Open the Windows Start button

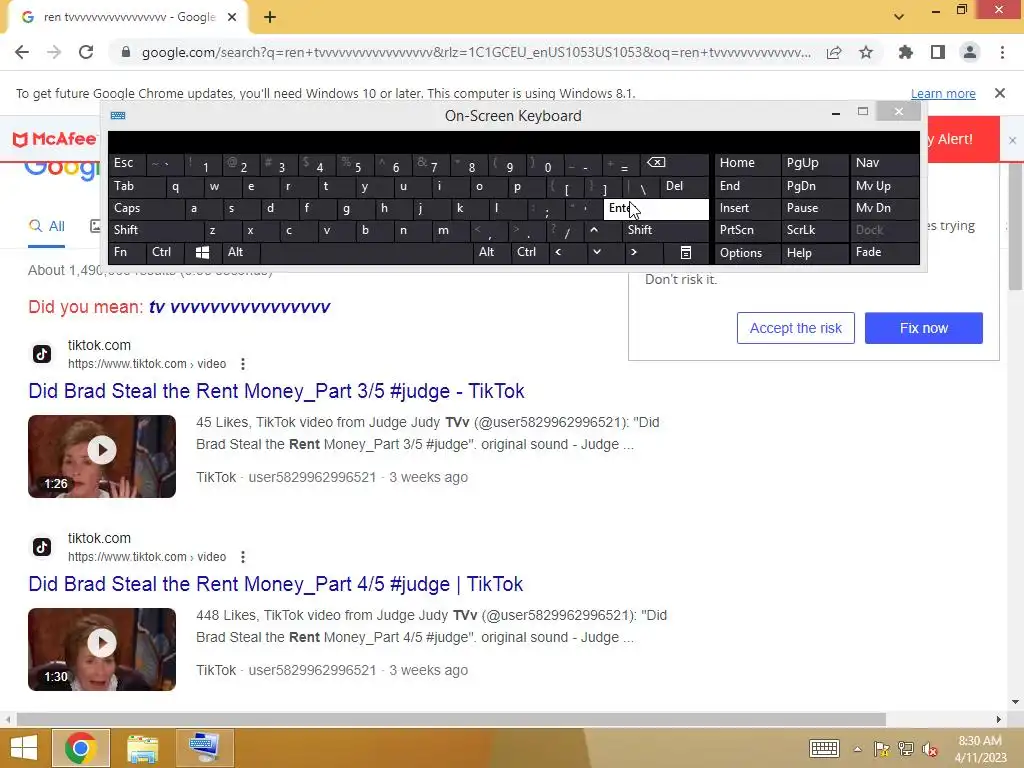click(x=24, y=748)
